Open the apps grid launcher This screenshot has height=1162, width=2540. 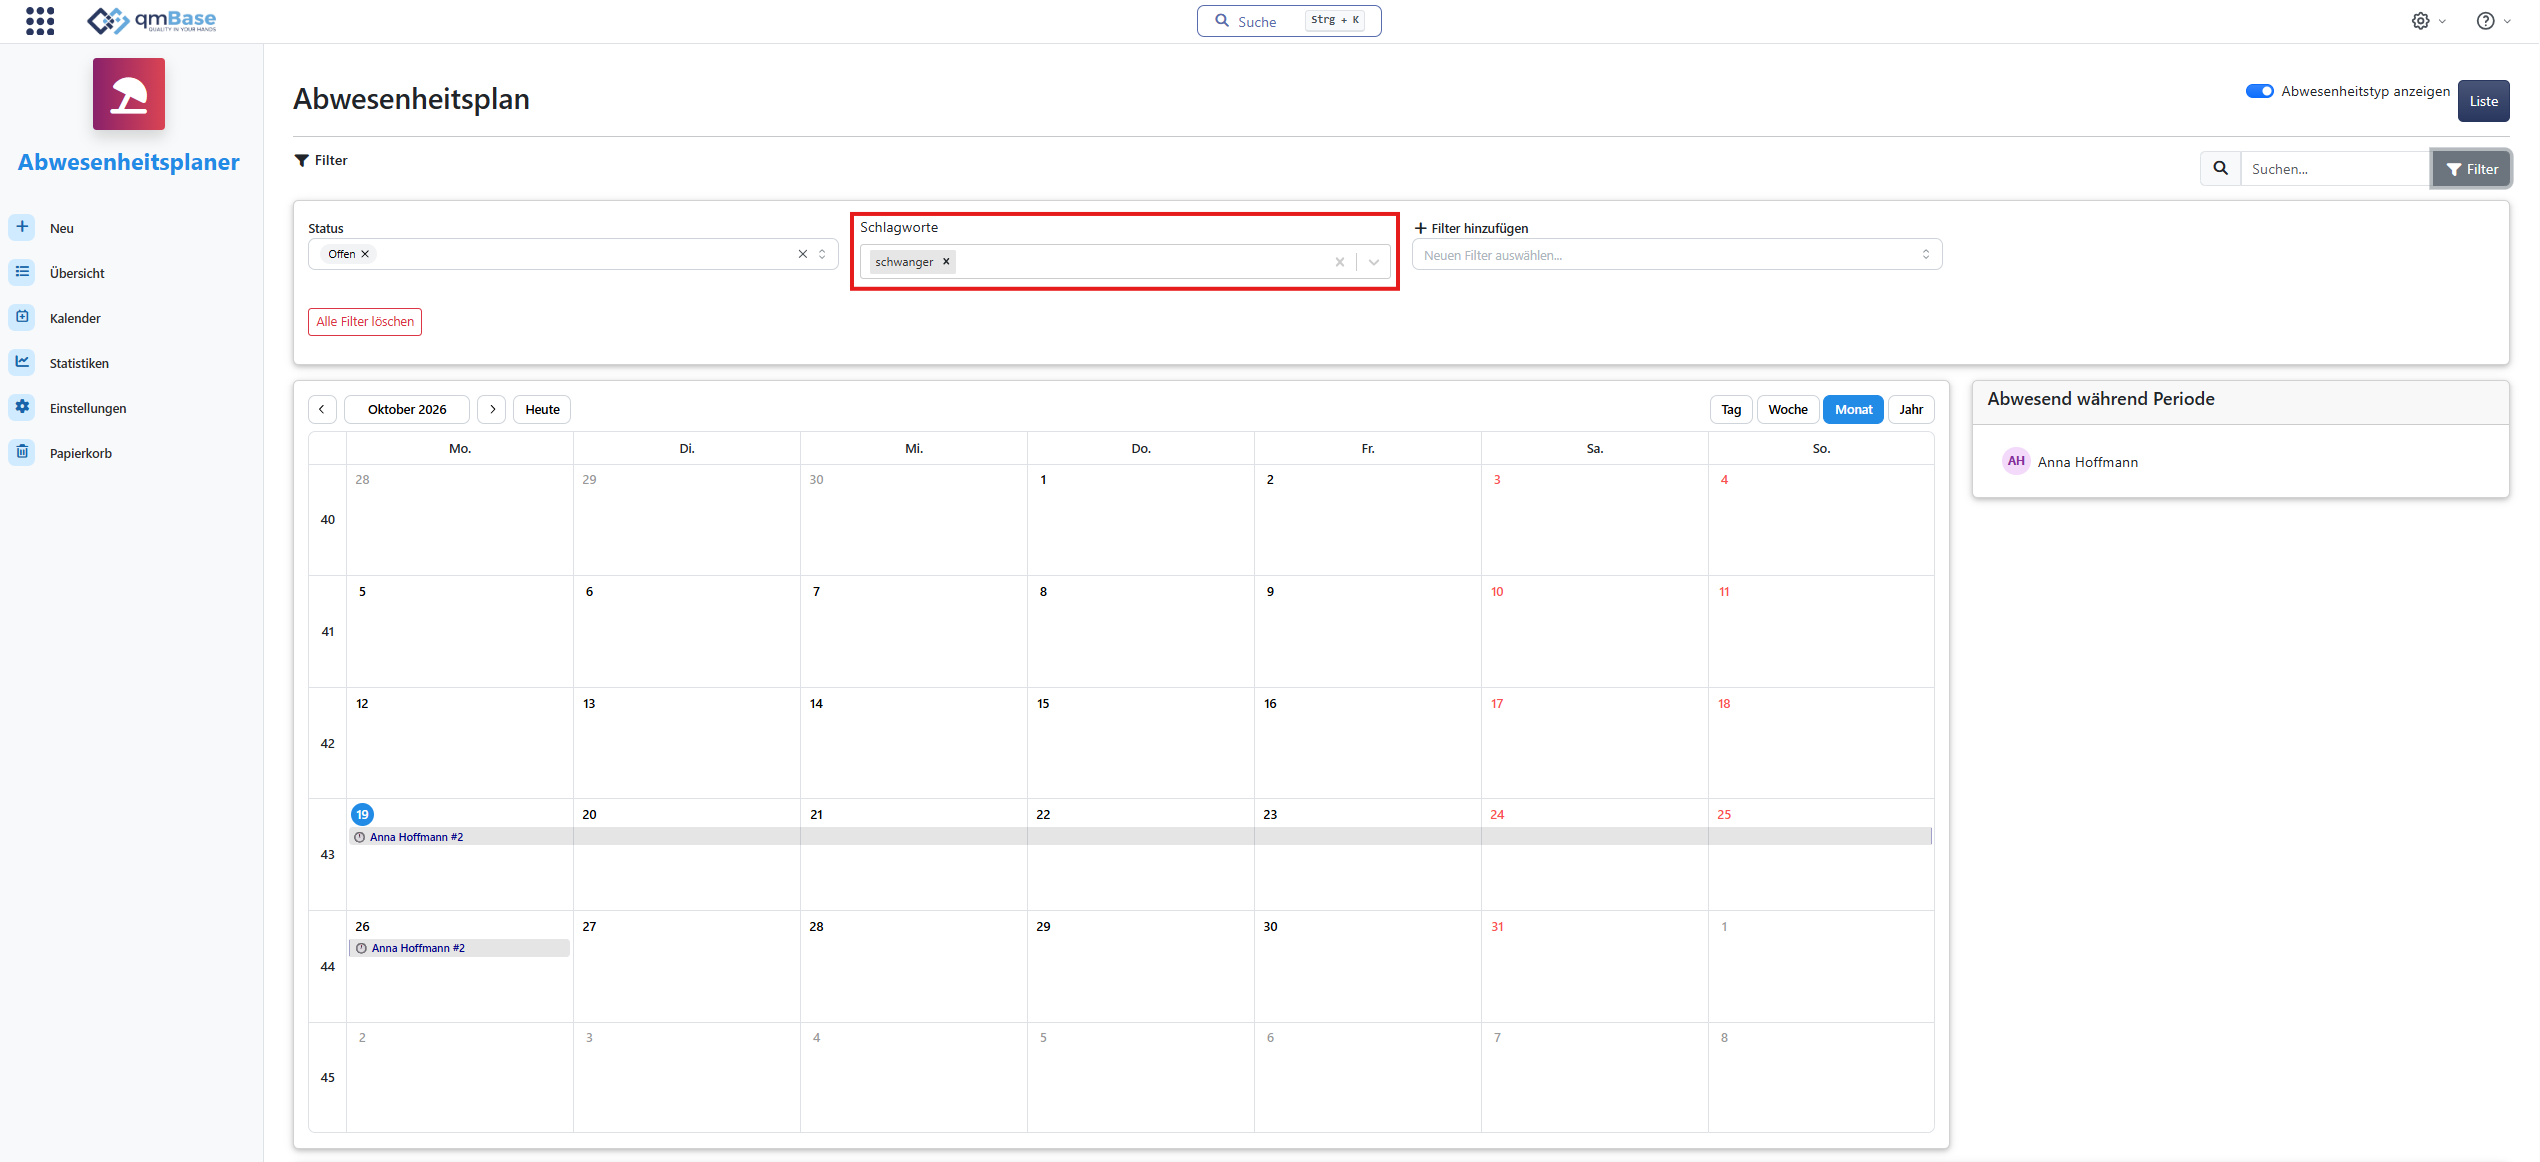(40, 20)
